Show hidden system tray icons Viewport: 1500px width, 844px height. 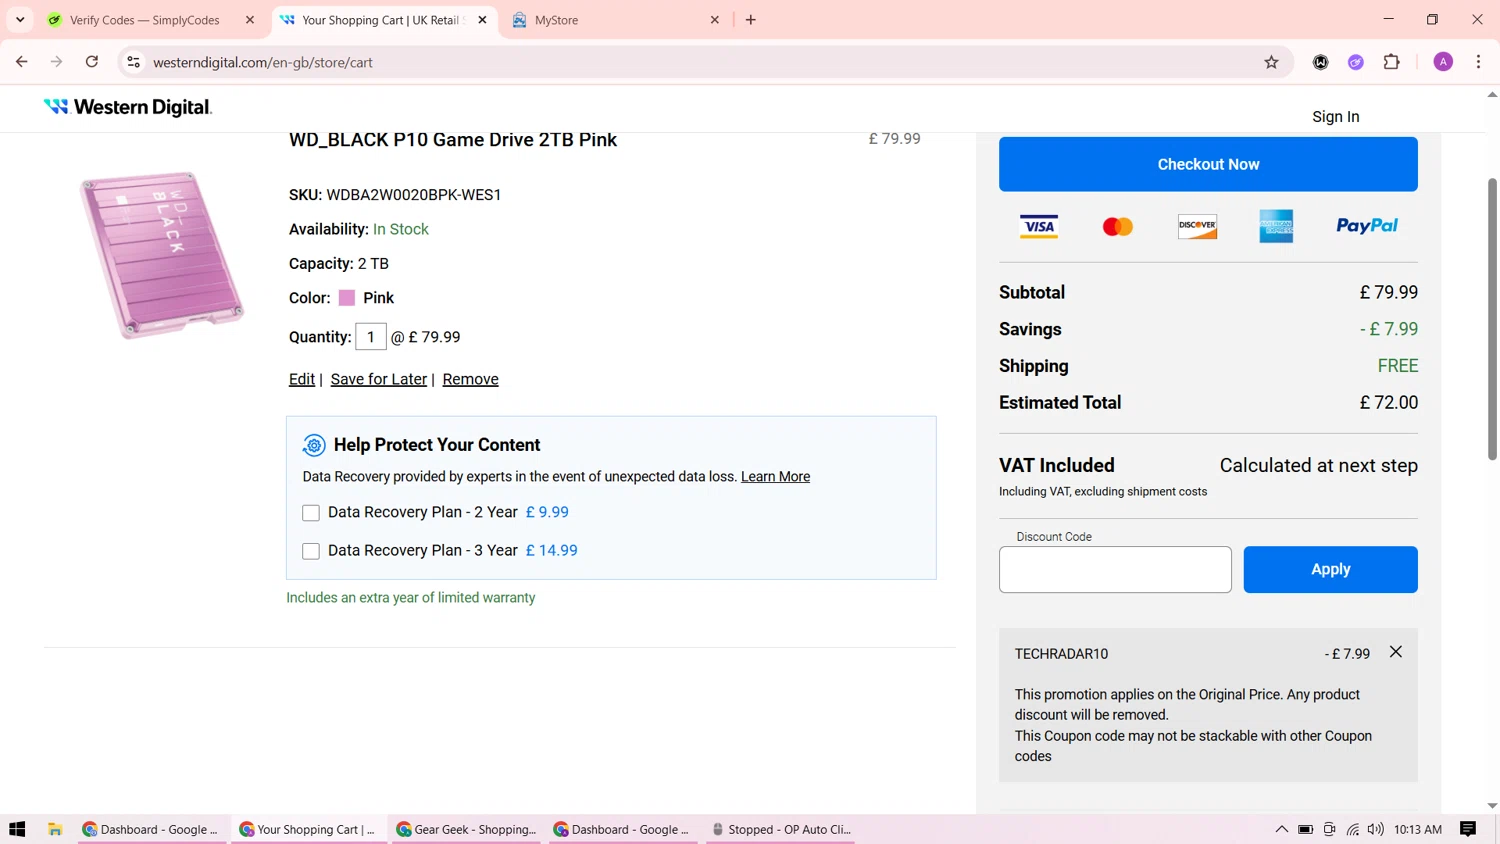coord(1281,829)
